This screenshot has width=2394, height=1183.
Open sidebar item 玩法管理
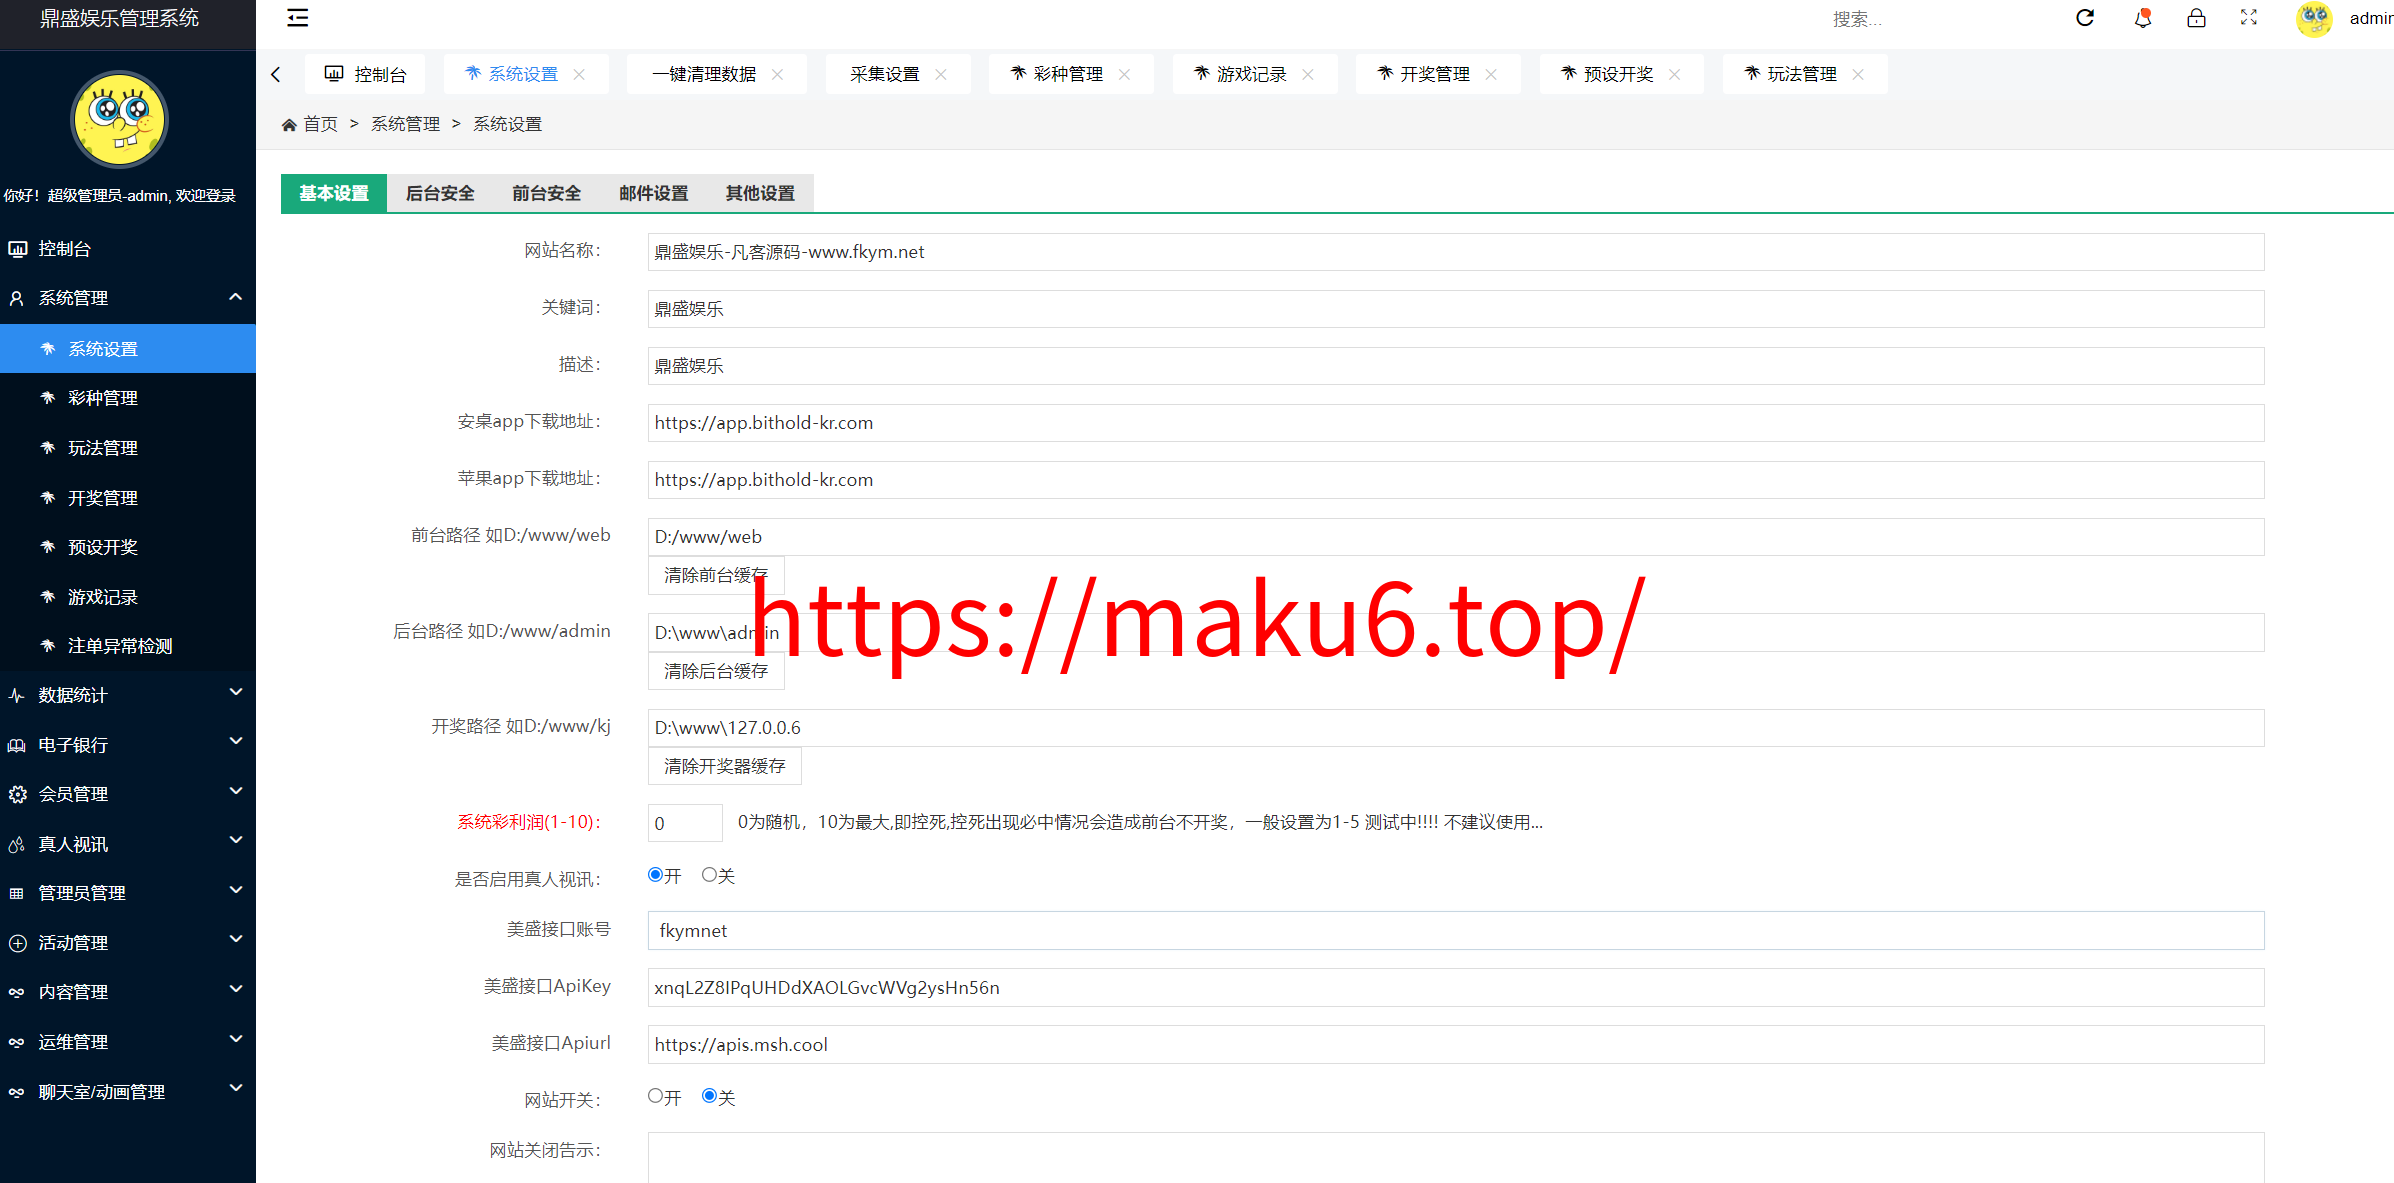pos(128,448)
